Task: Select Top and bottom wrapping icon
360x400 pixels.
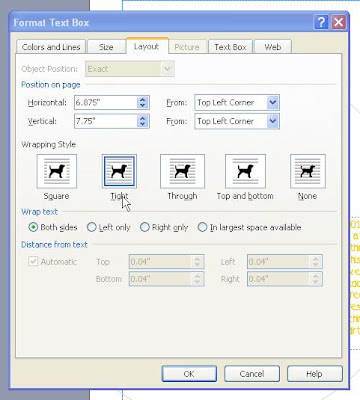Action: pos(245,171)
